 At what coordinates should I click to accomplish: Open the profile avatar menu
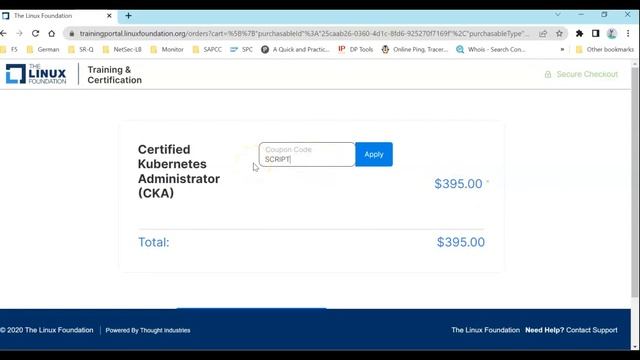tap(611, 33)
